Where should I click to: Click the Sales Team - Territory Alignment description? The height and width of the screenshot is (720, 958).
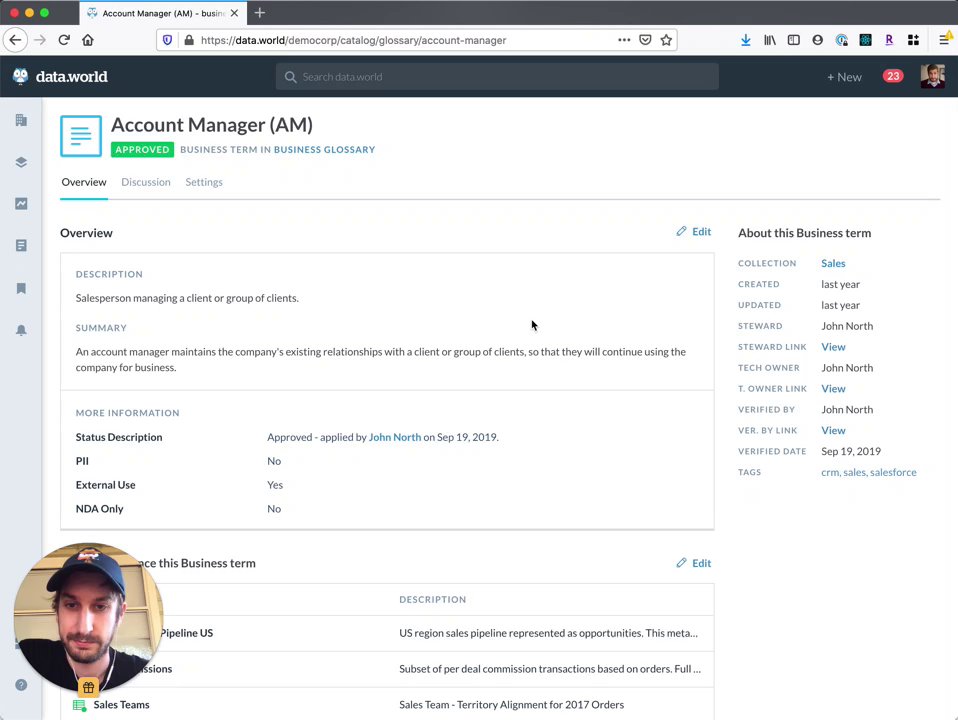pos(511,705)
